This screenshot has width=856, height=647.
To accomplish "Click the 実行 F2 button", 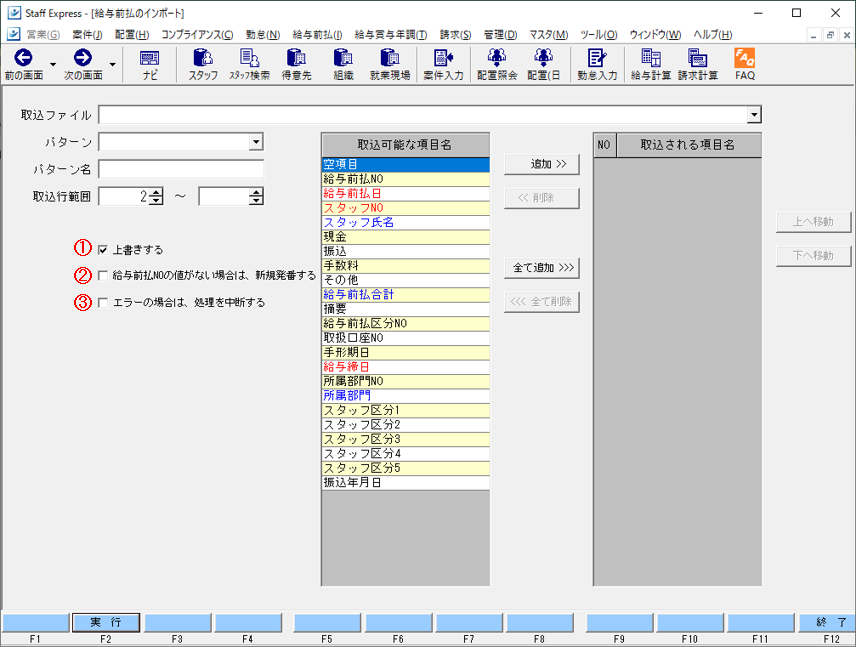I will [x=106, y=622].
